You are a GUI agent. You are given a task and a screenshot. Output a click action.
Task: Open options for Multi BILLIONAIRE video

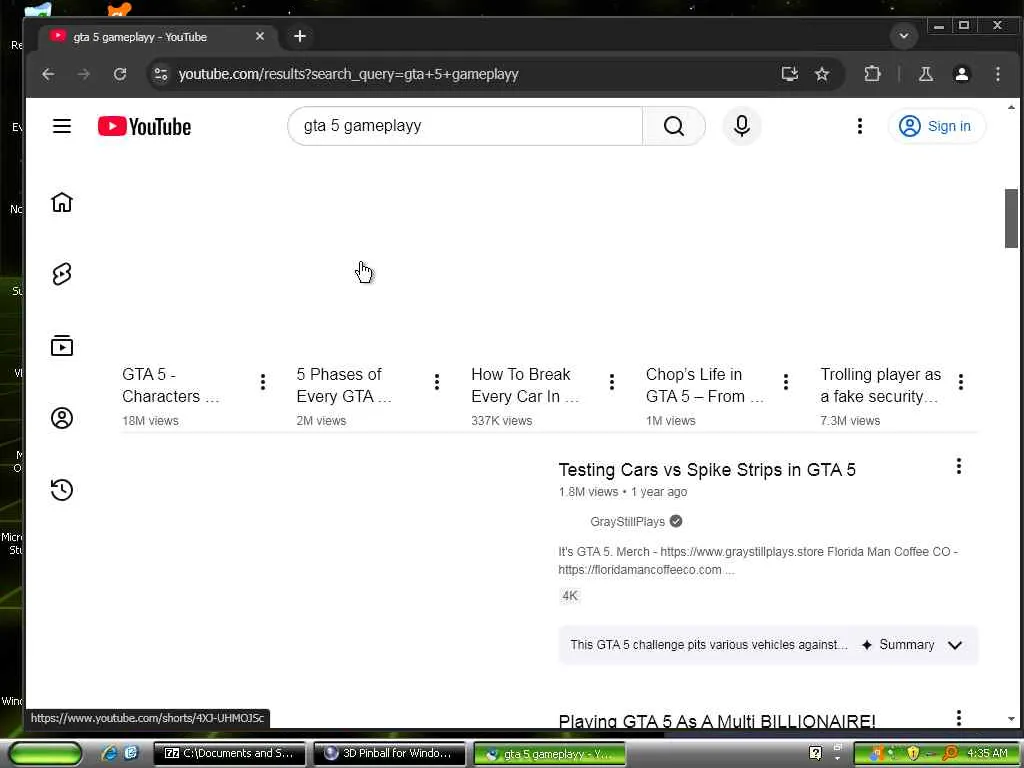pos(959,718)
